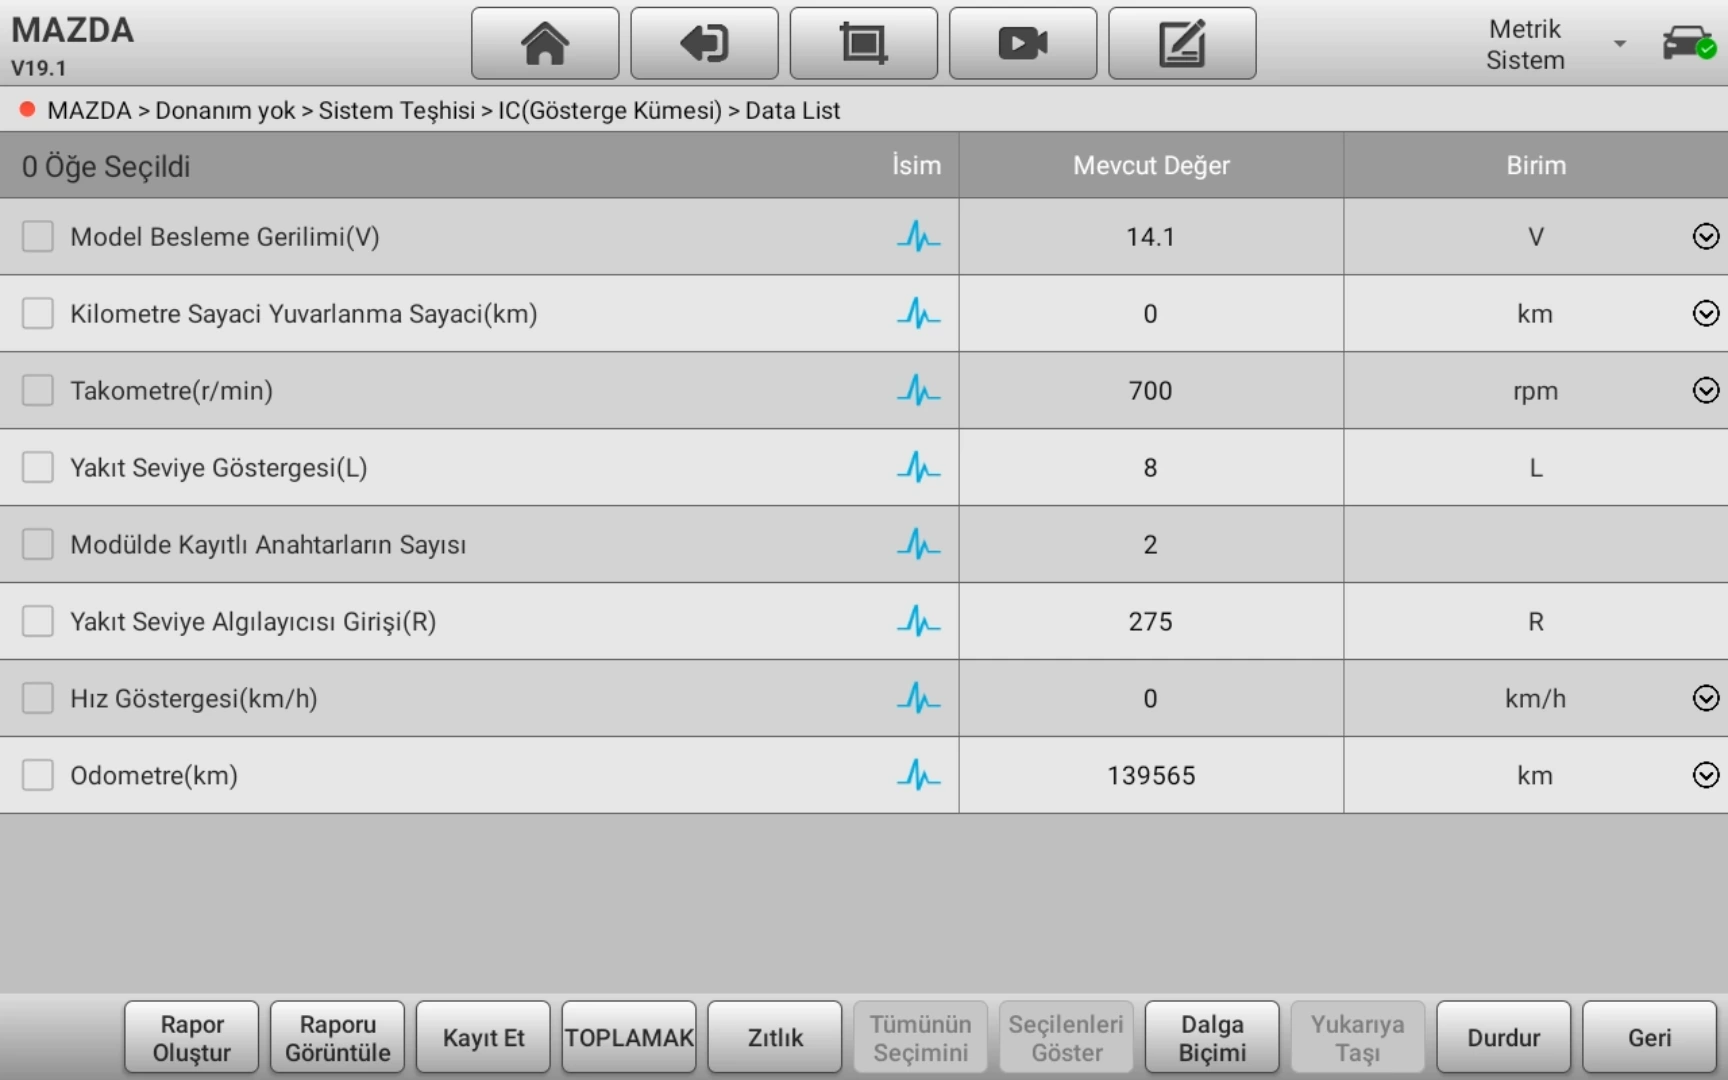Click the Rapor Oluştur button

[x=192, y=1038]
